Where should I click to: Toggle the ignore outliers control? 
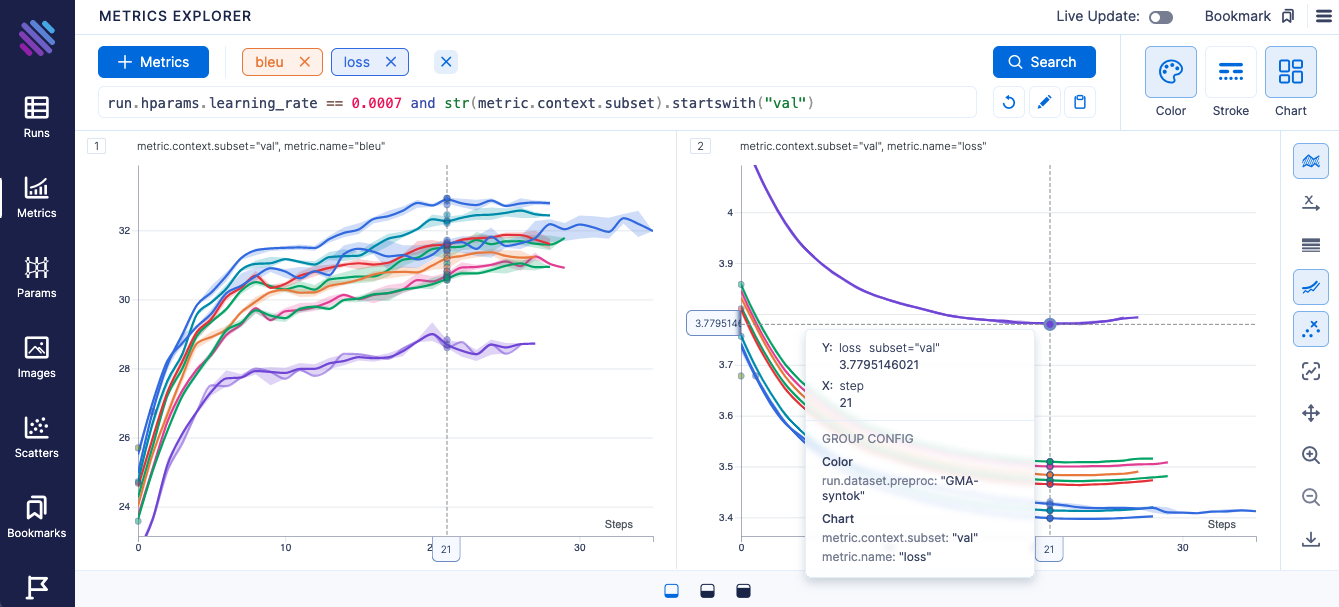pos(1311,329)
